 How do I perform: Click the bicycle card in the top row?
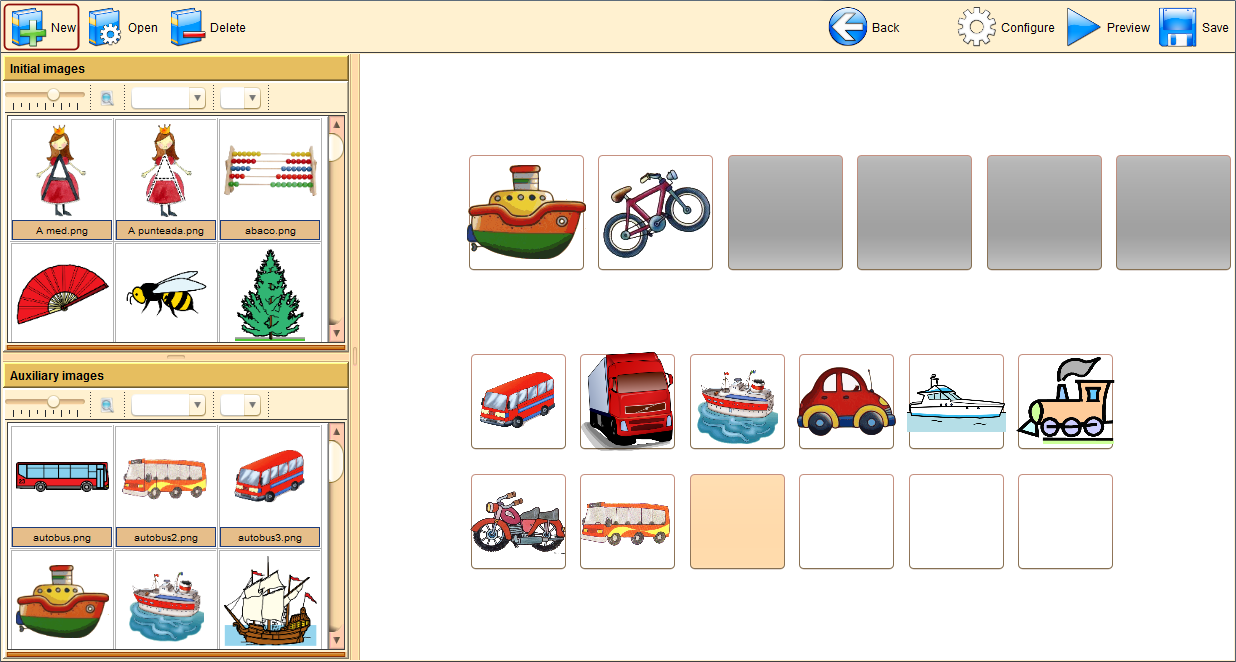655,212
